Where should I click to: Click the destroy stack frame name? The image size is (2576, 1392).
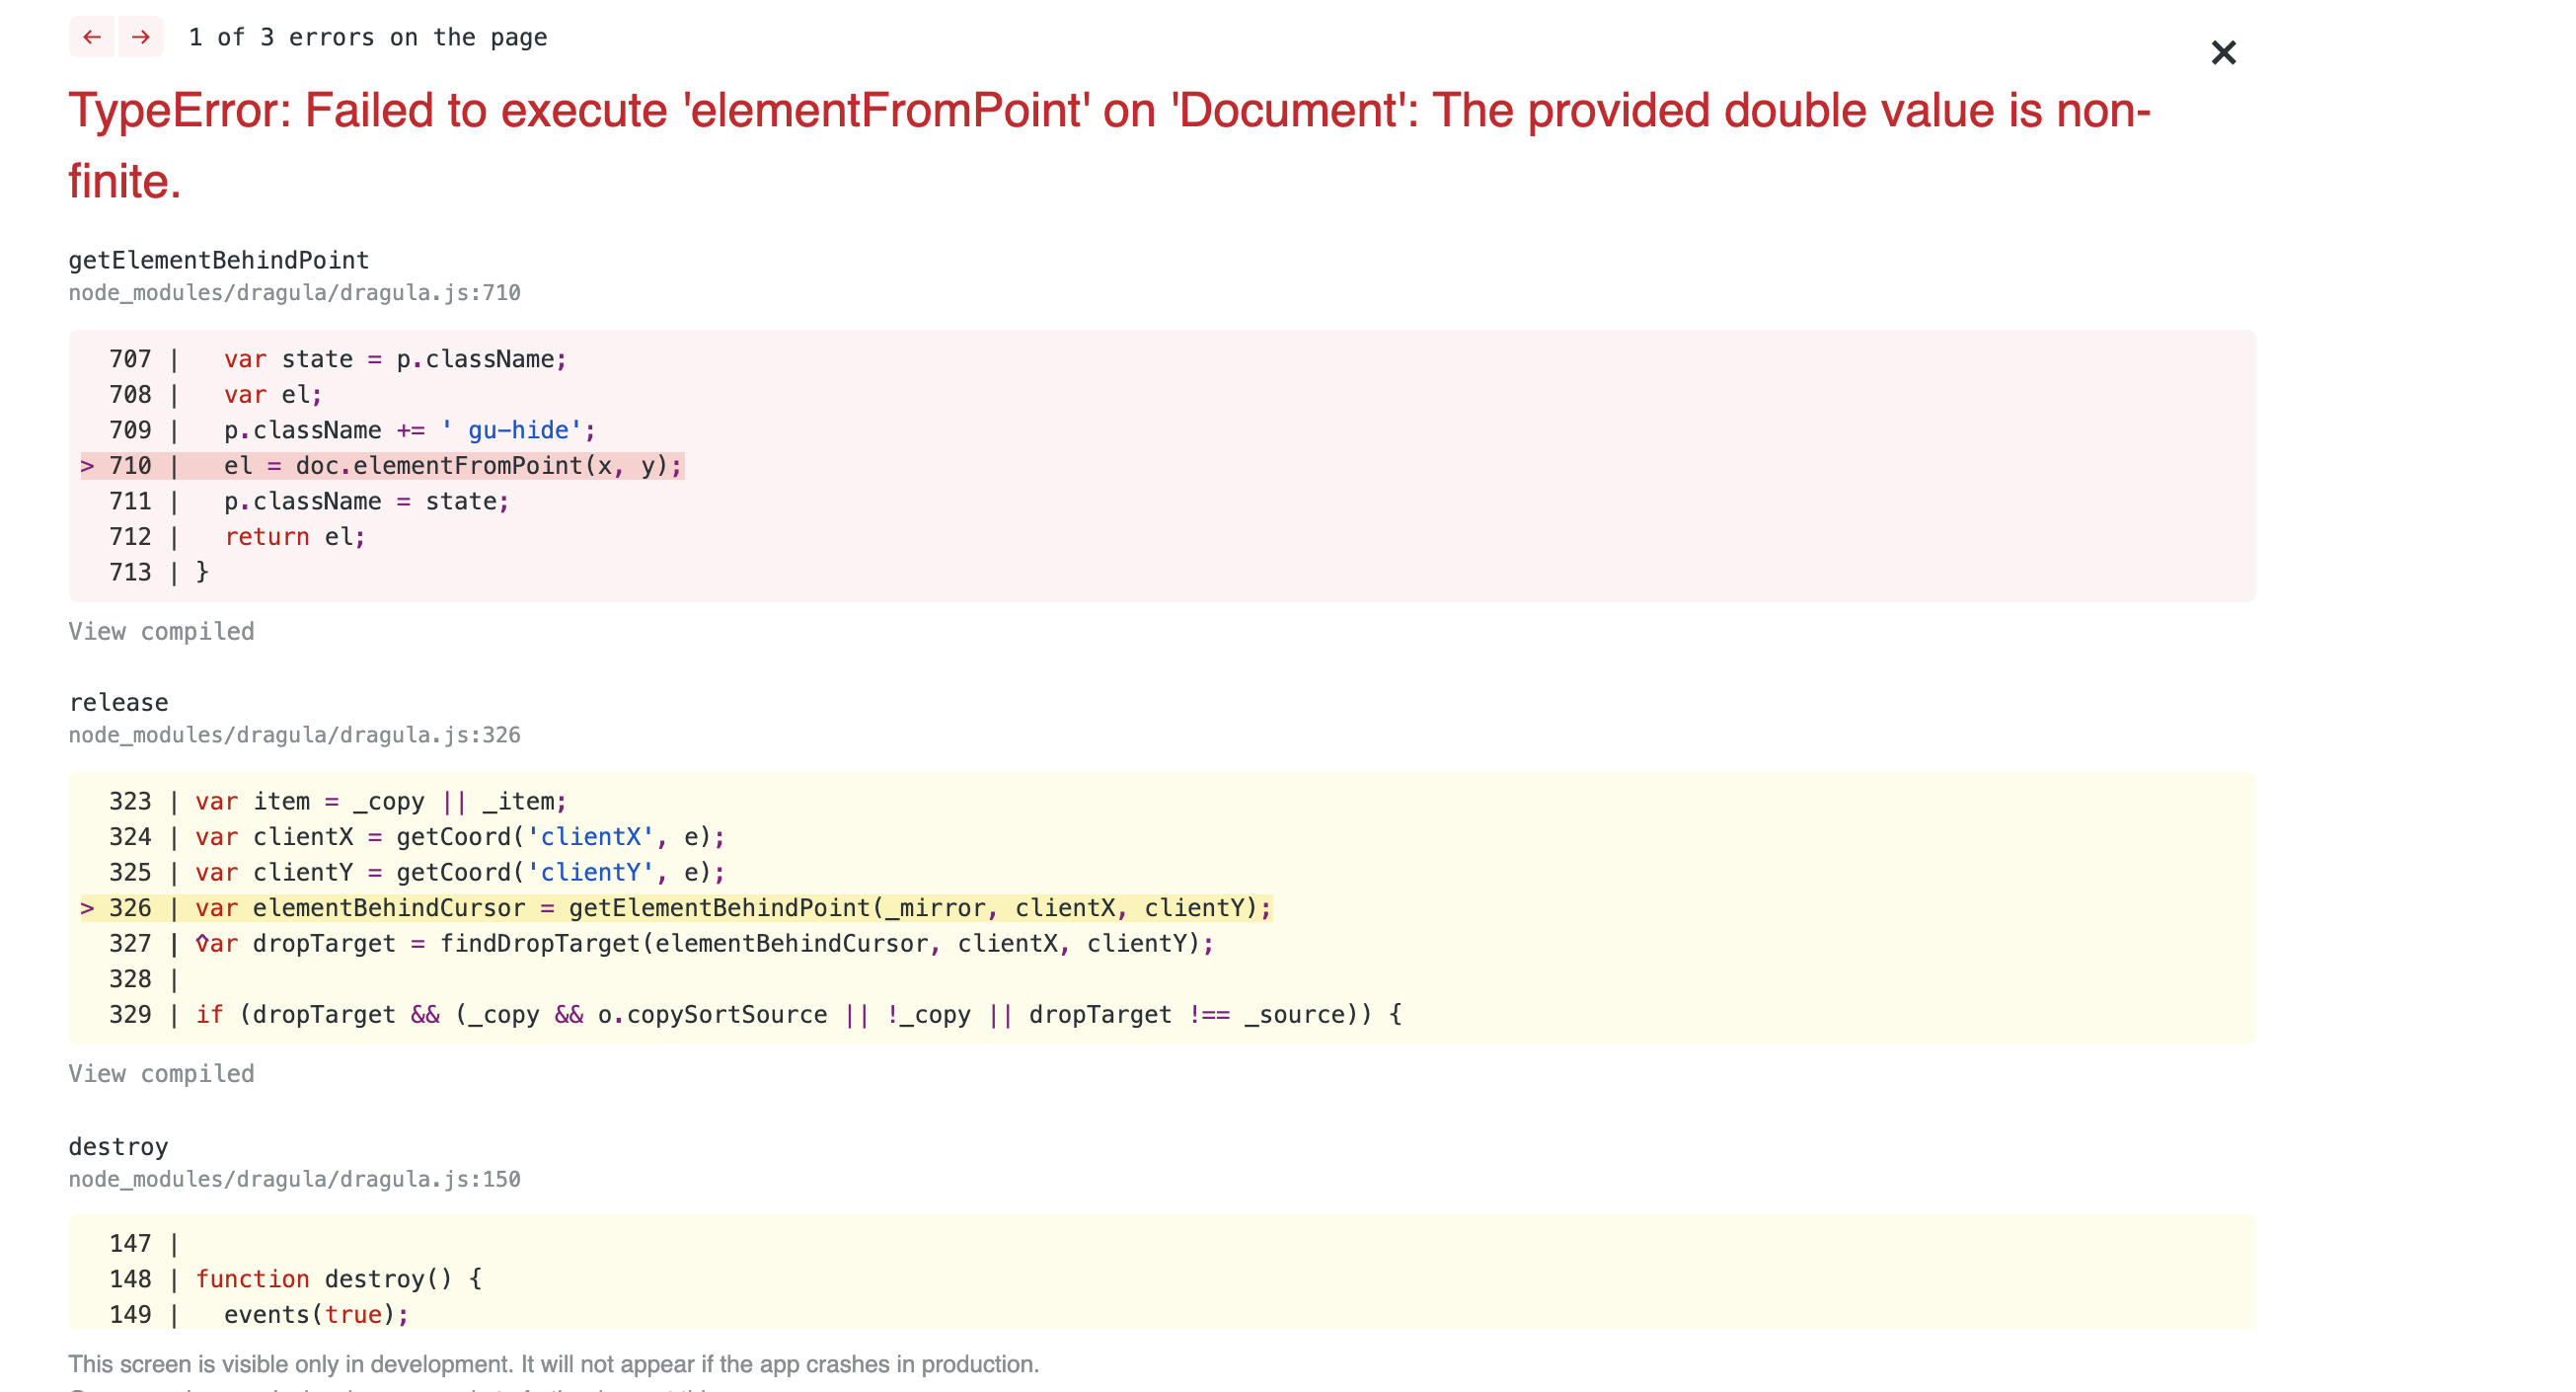[118, 1146]
